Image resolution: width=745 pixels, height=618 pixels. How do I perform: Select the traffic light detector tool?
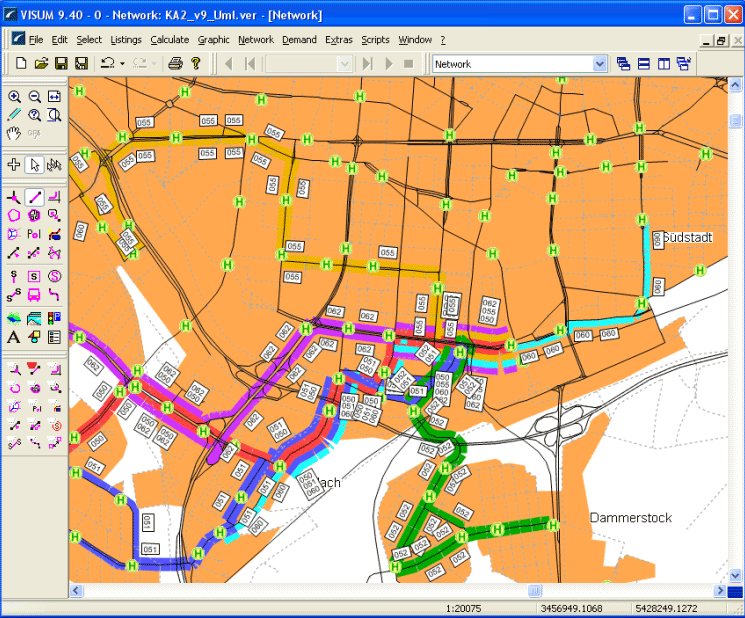[54, 318]
